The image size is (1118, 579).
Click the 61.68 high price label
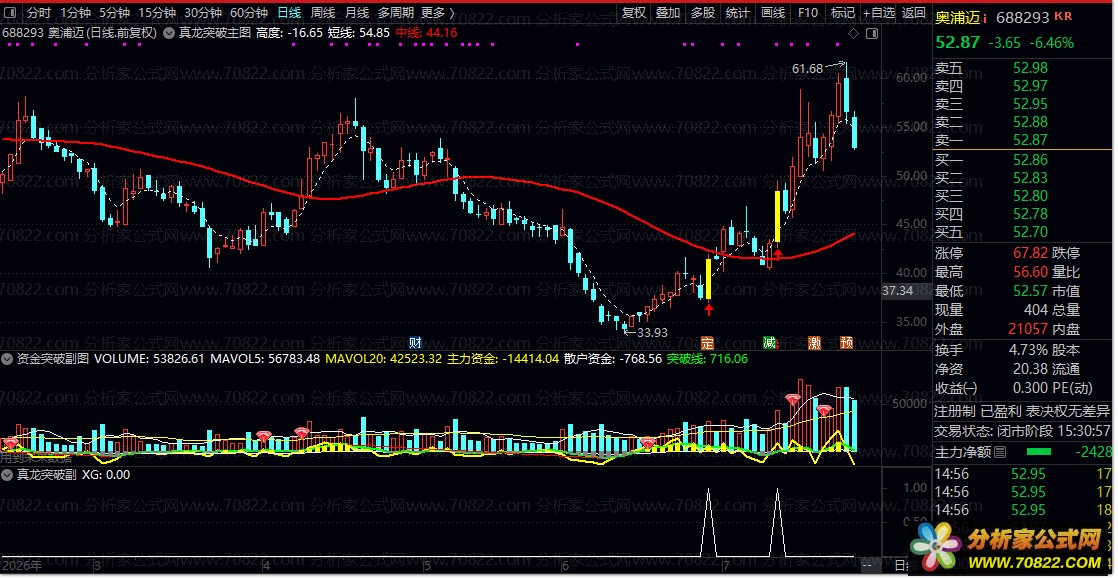tap(807, 69)
